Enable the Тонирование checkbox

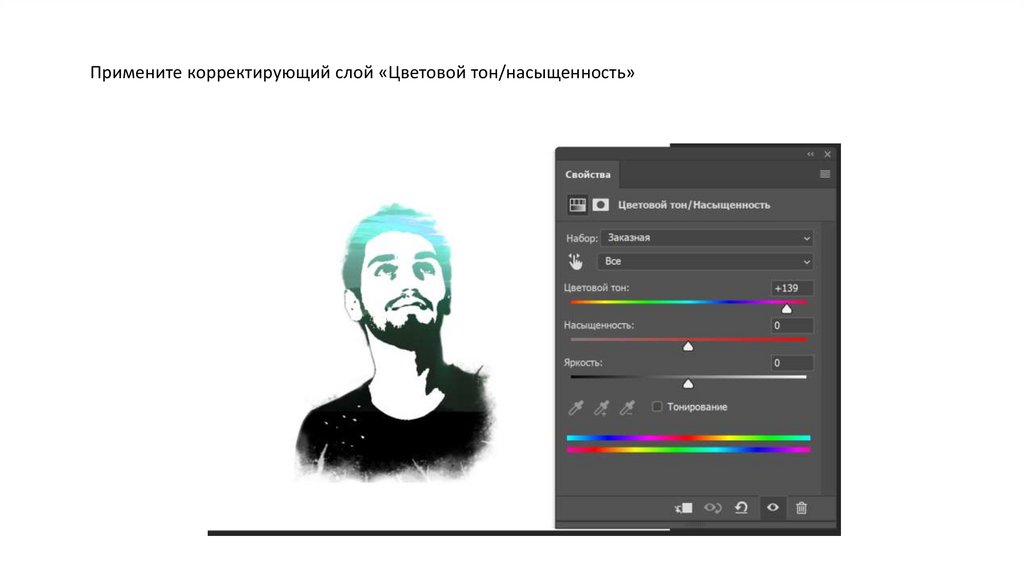pyautogui.click(x=657, y=407)
